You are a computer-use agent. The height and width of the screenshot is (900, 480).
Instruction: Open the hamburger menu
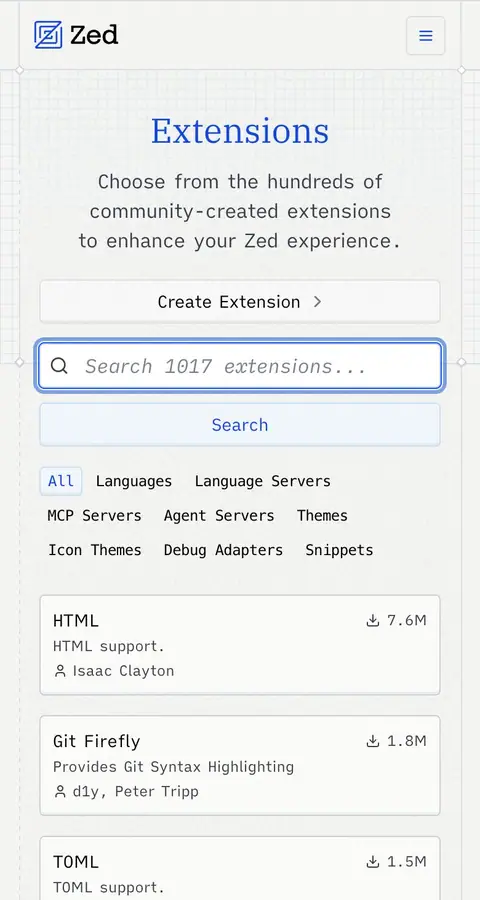(x=425, y=36)
